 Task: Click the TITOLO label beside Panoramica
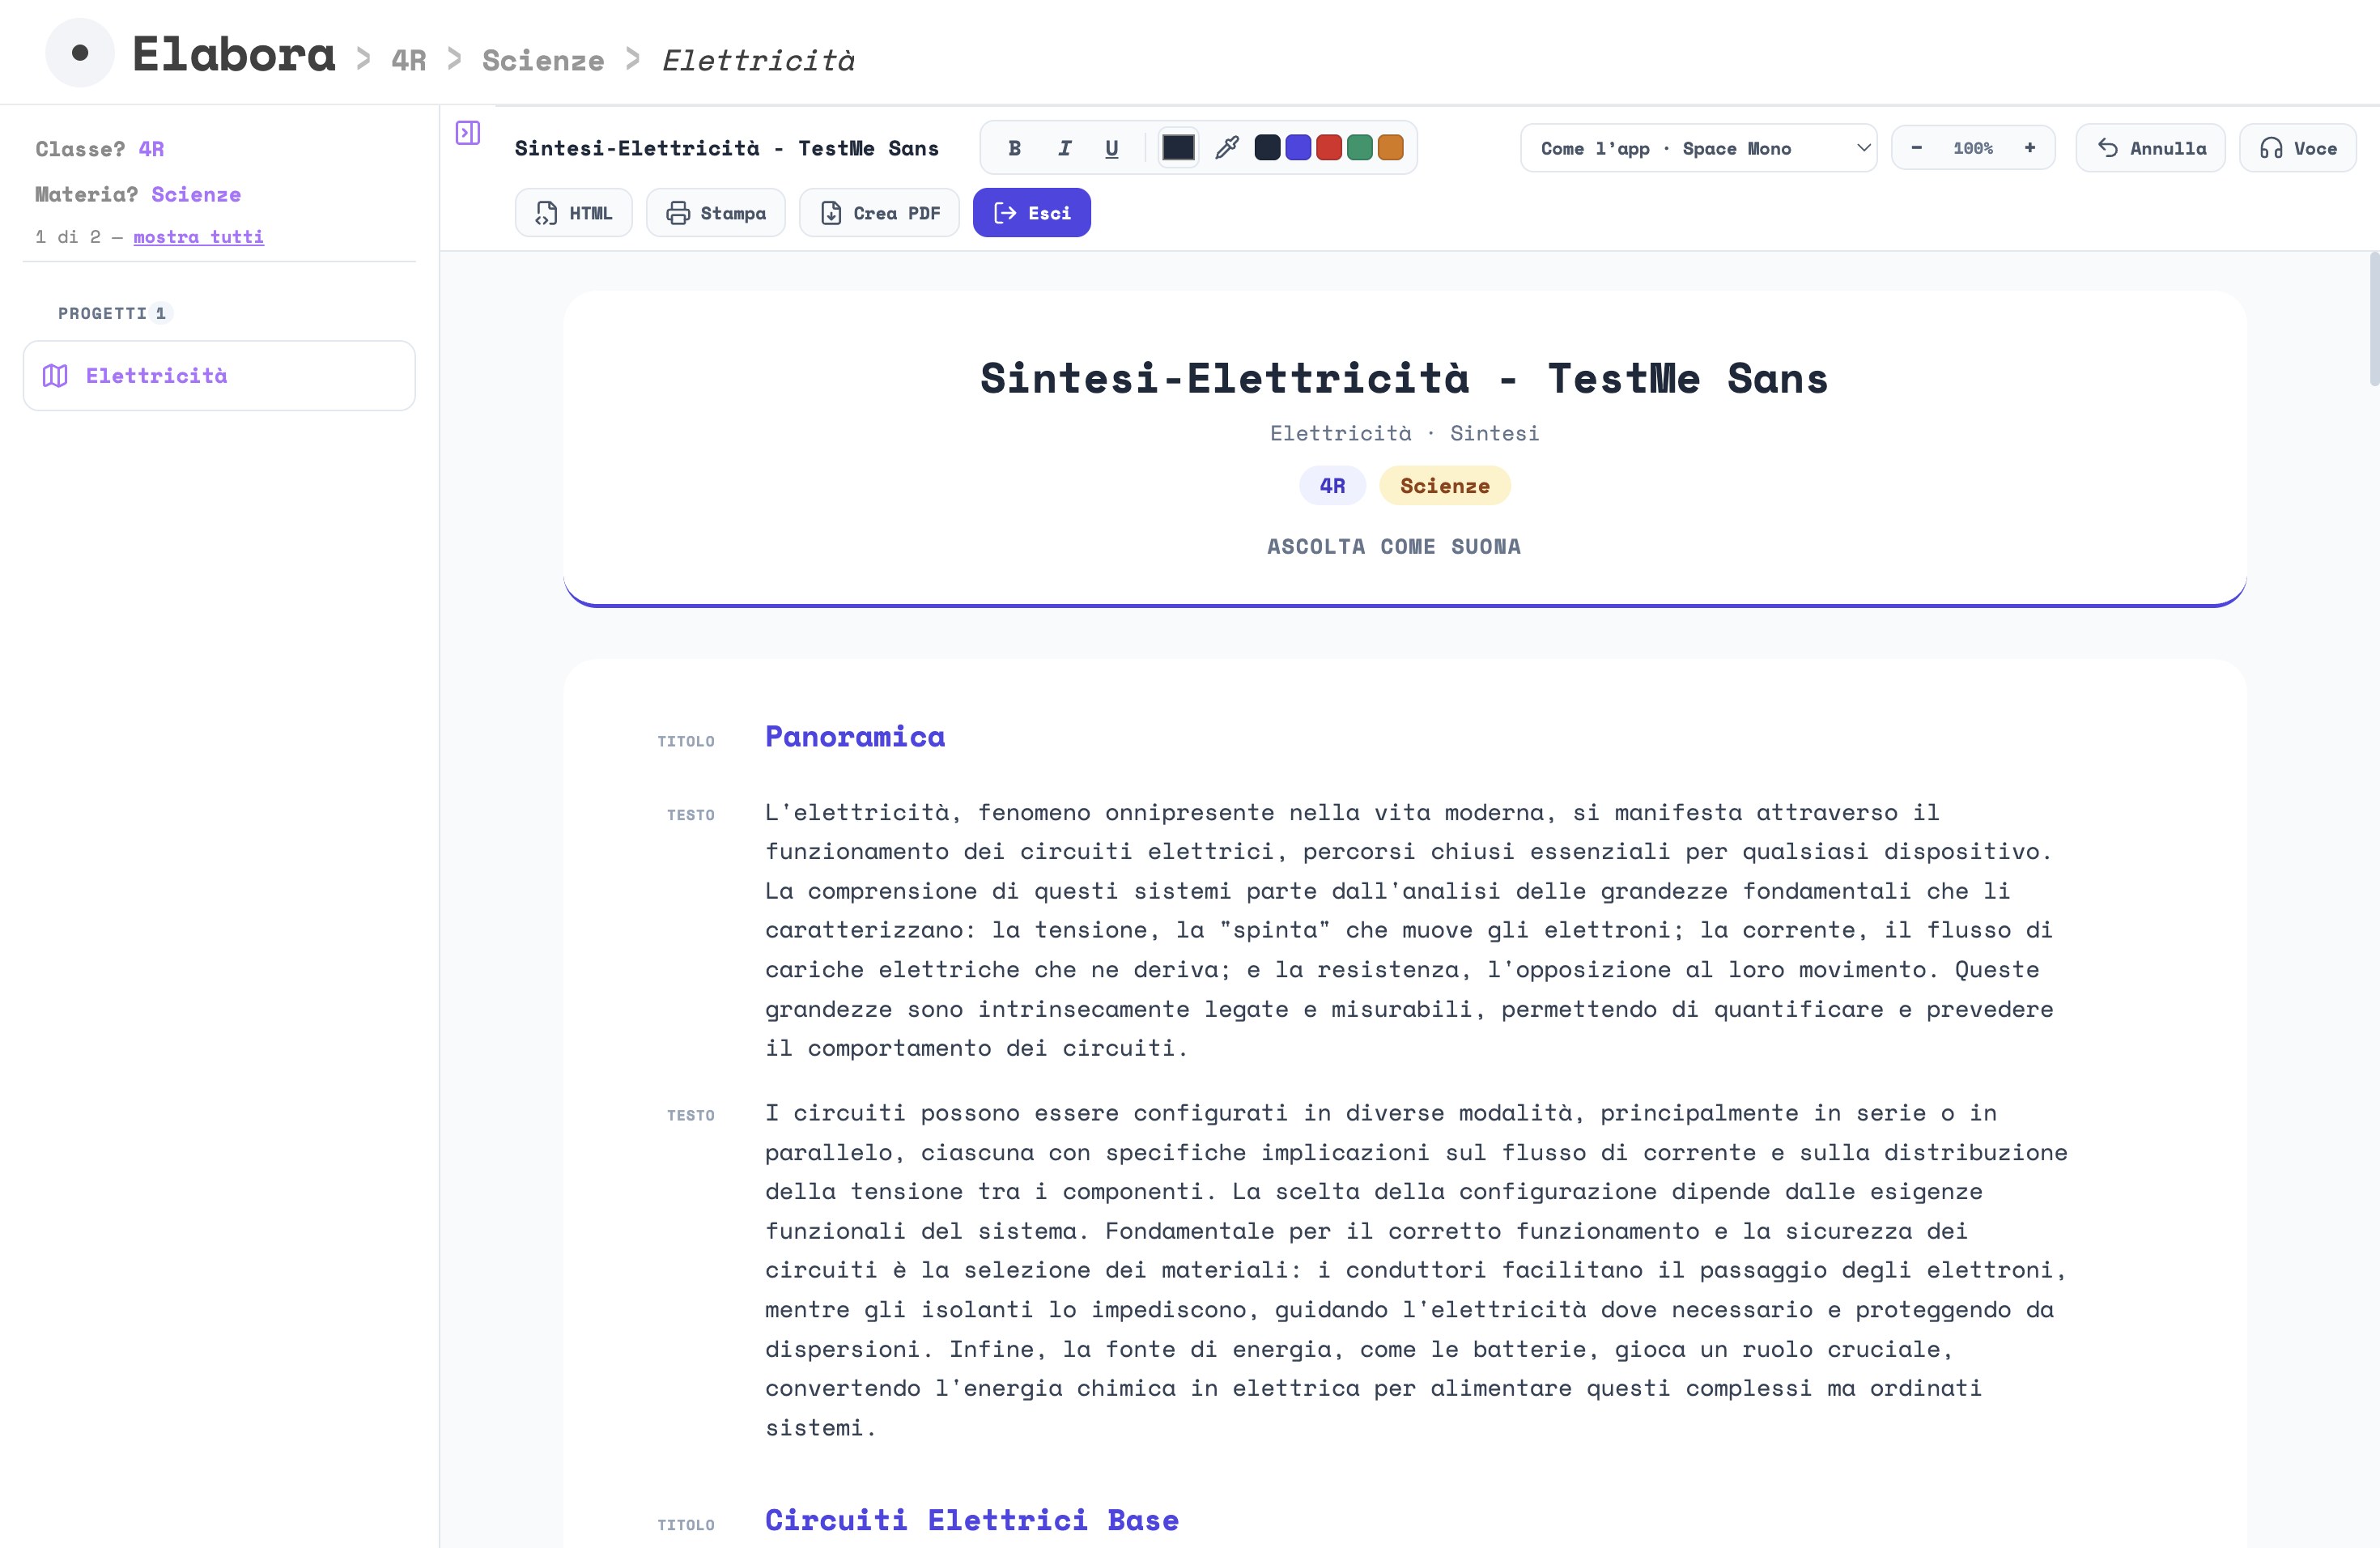point(686,741)
